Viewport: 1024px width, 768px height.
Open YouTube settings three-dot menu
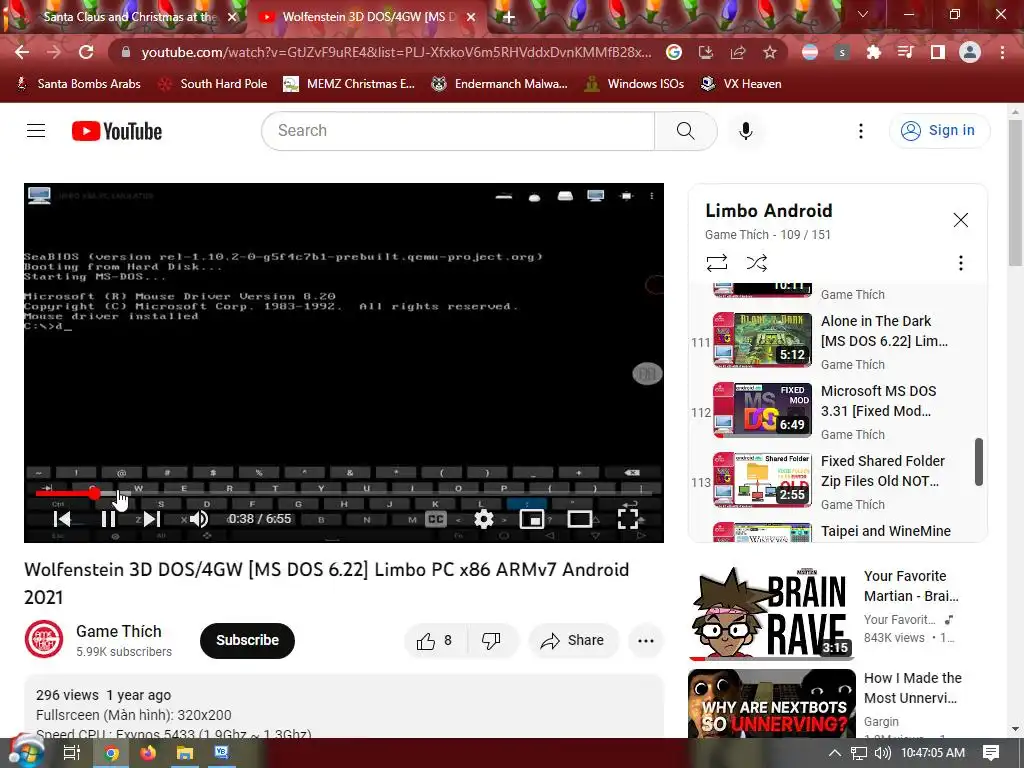point(861,131)
